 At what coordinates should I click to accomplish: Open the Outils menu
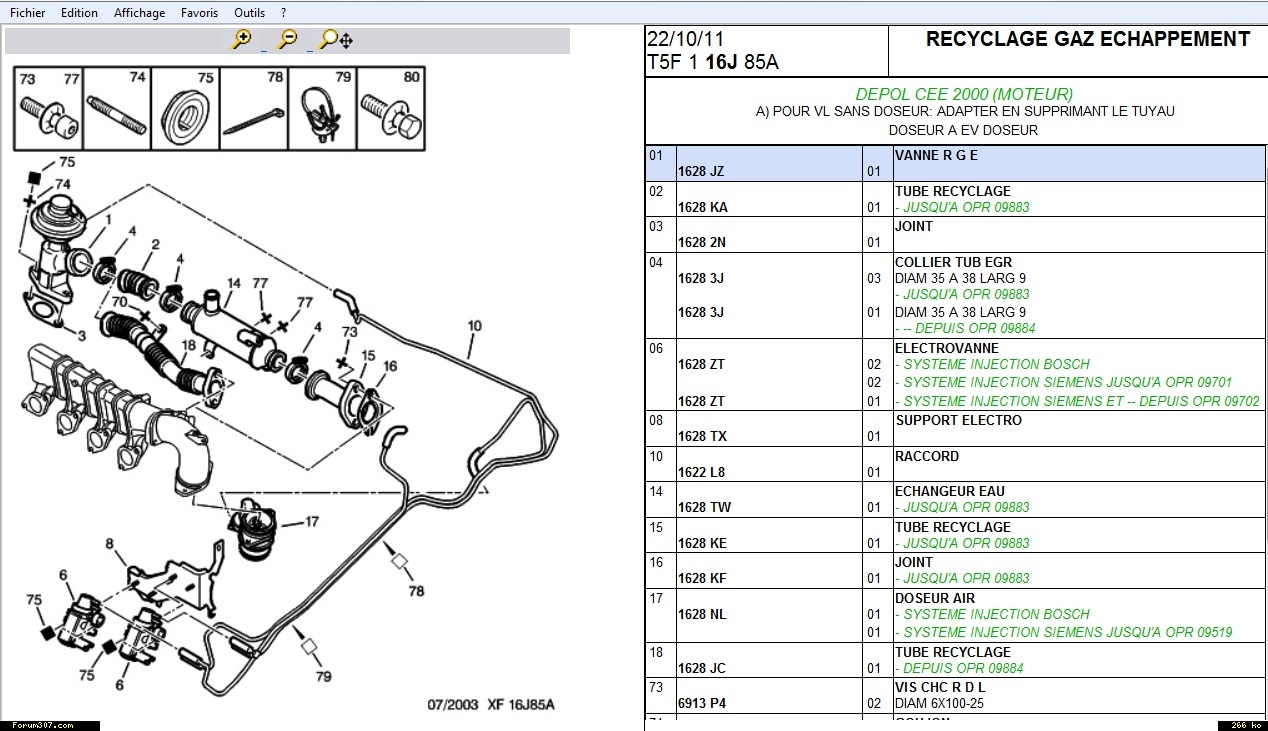point(249,13)
